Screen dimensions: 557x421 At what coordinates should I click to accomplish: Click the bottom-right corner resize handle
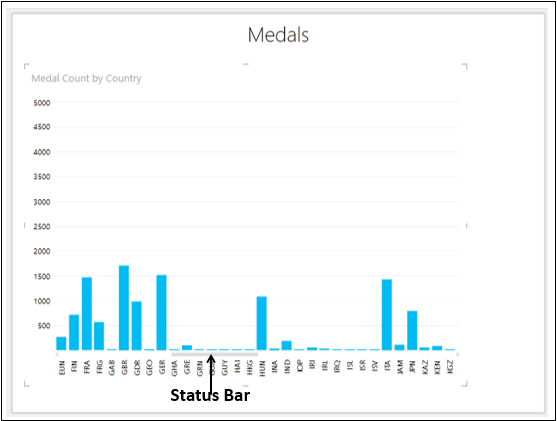(x=464, y=384)
